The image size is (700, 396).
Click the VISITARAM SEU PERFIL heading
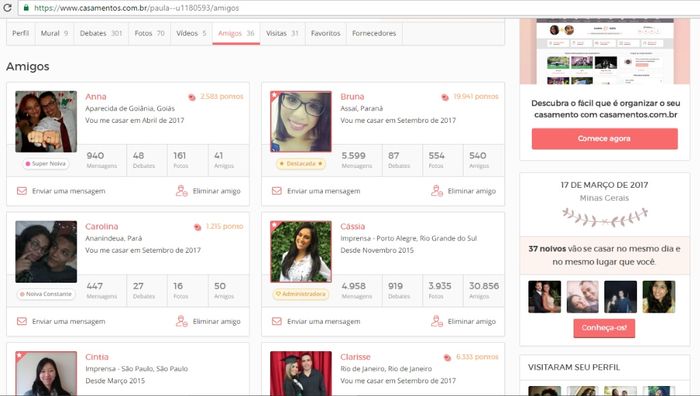coord(574,367)
